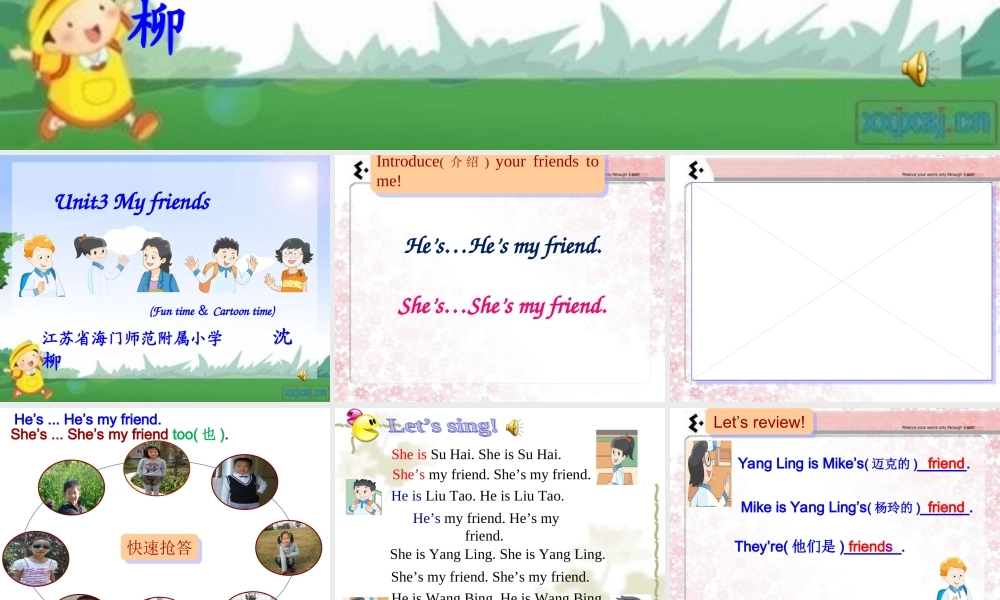Screen dimensions: 1000x600
Task: Click black arrow logo on blank slide
Action: (696, 170)
